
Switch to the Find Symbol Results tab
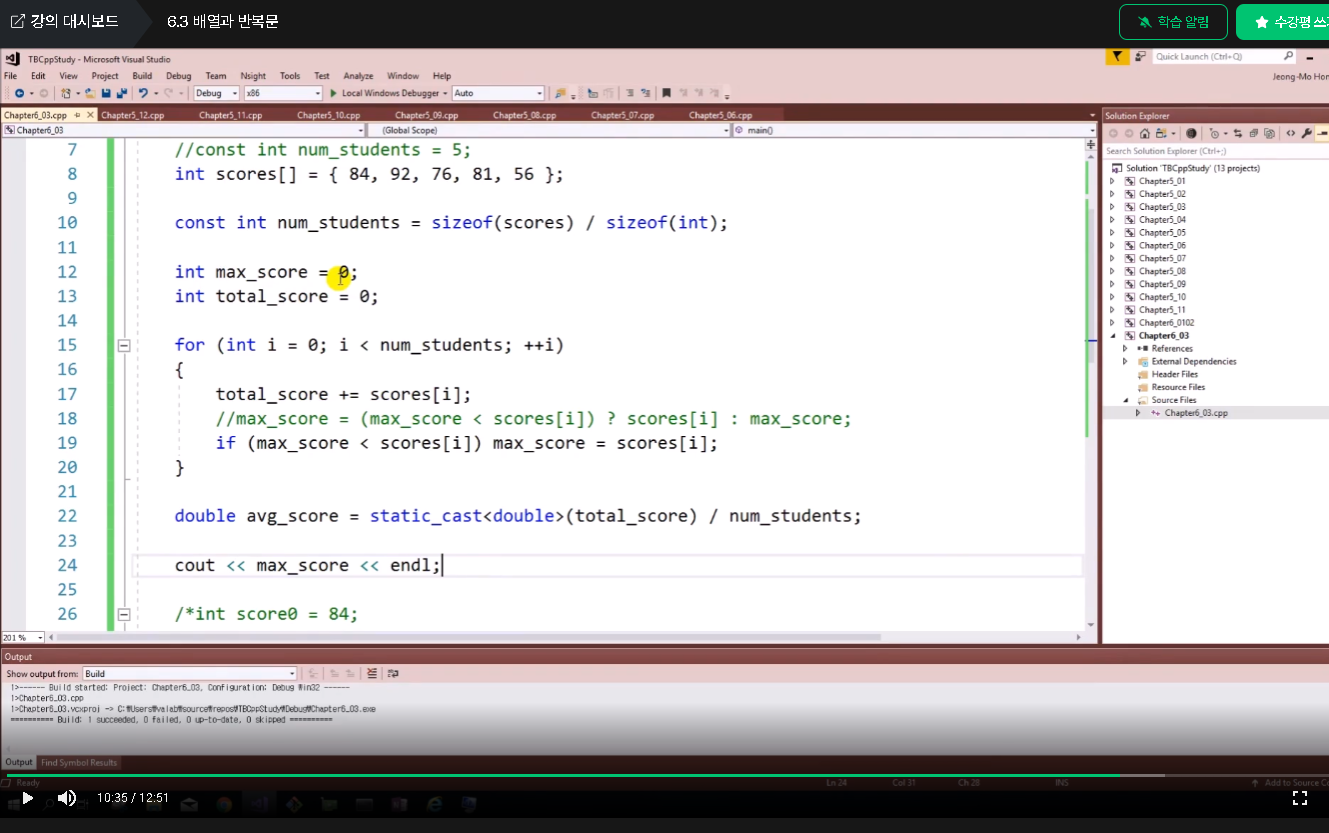point(79,763)
